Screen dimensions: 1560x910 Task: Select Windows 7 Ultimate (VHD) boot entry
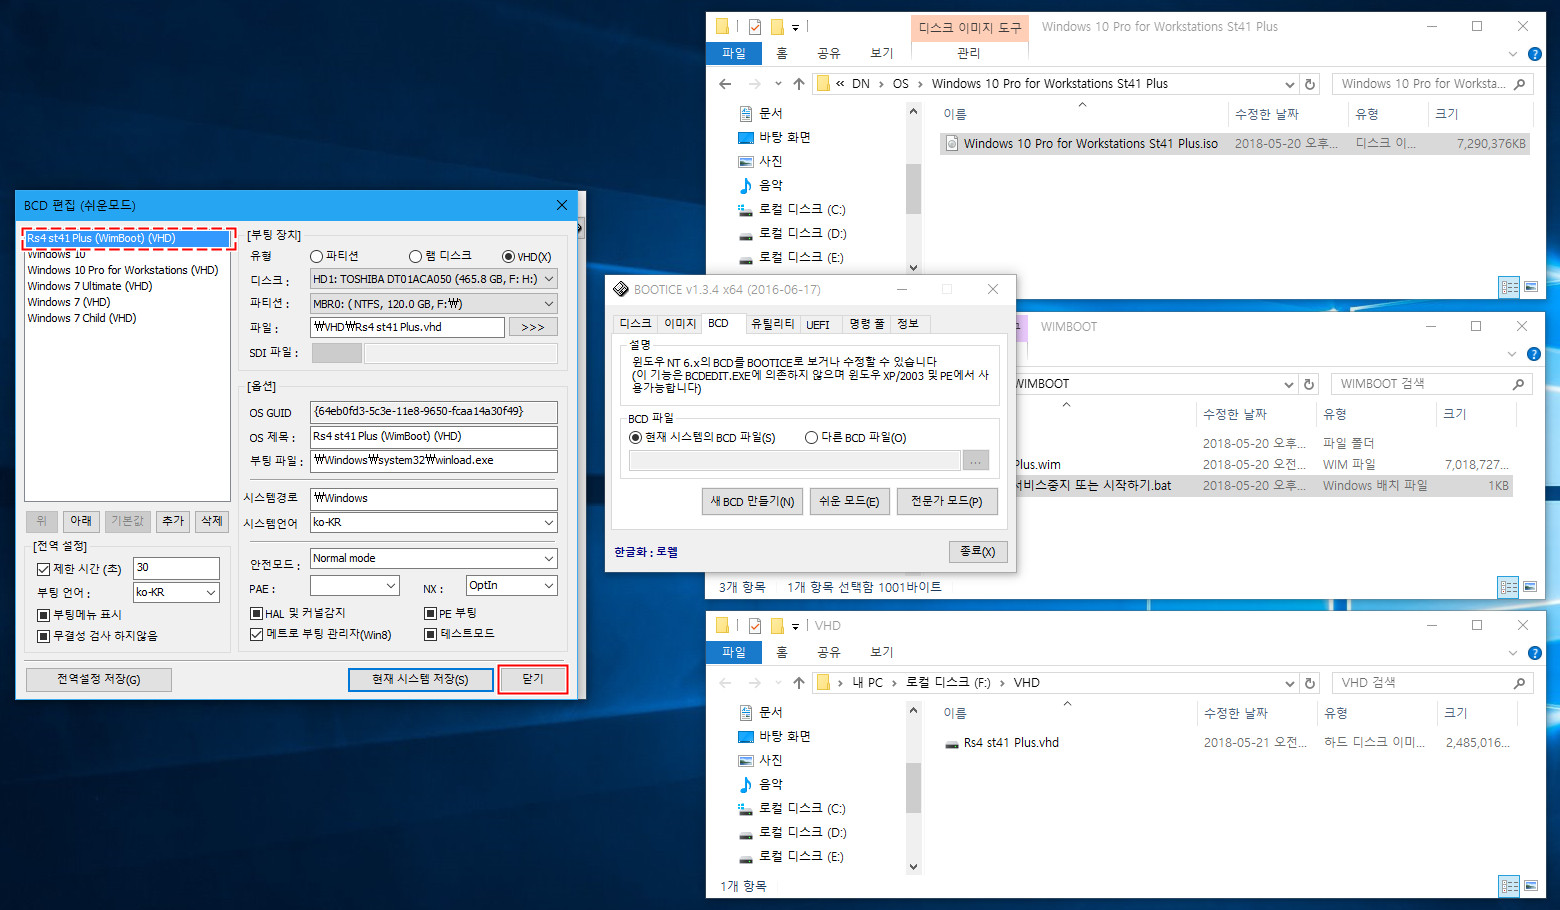point(90,286)
